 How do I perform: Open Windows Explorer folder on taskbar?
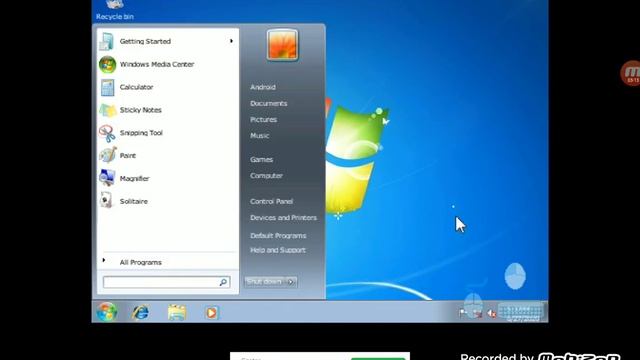point(177,313)
